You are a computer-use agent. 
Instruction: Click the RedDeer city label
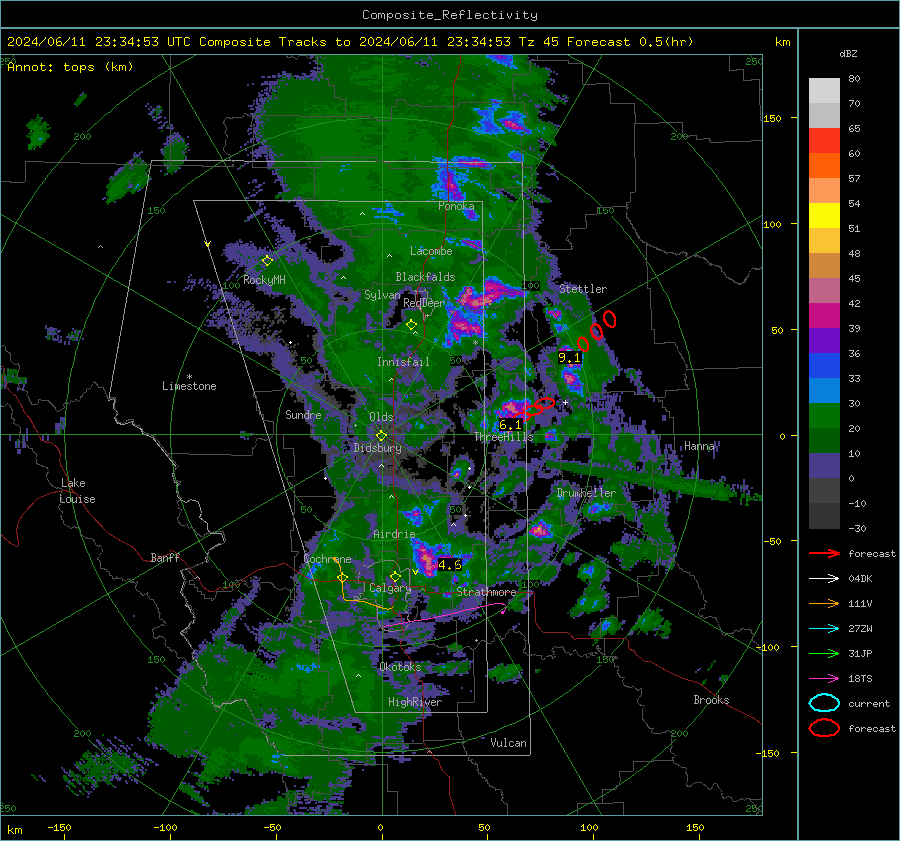coord(424,303)
